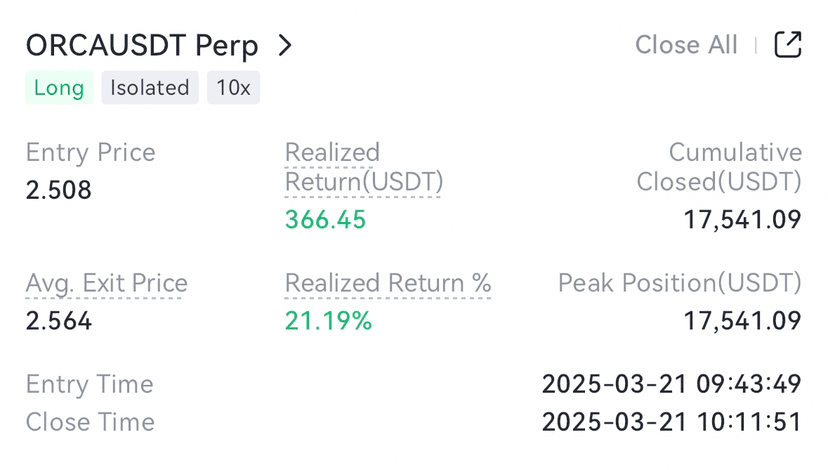Open the Realized Return % label explanation
828x470 pixels.
point(388,284)
